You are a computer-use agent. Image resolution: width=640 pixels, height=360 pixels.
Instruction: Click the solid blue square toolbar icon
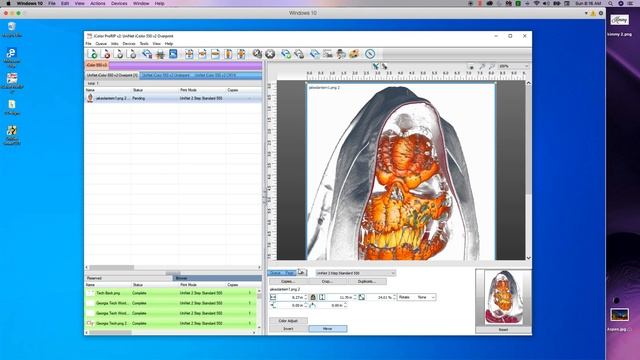173,54
